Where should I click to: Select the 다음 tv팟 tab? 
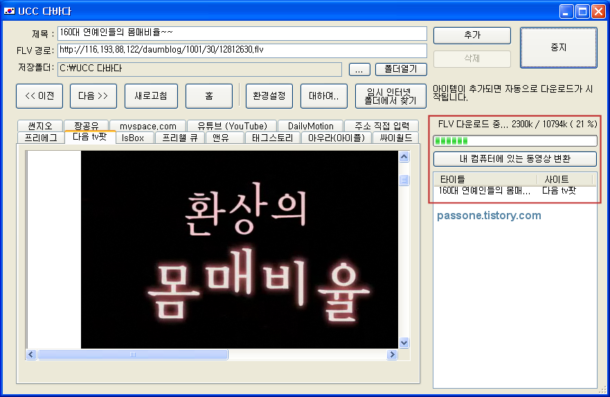click(x=89, y=137)
